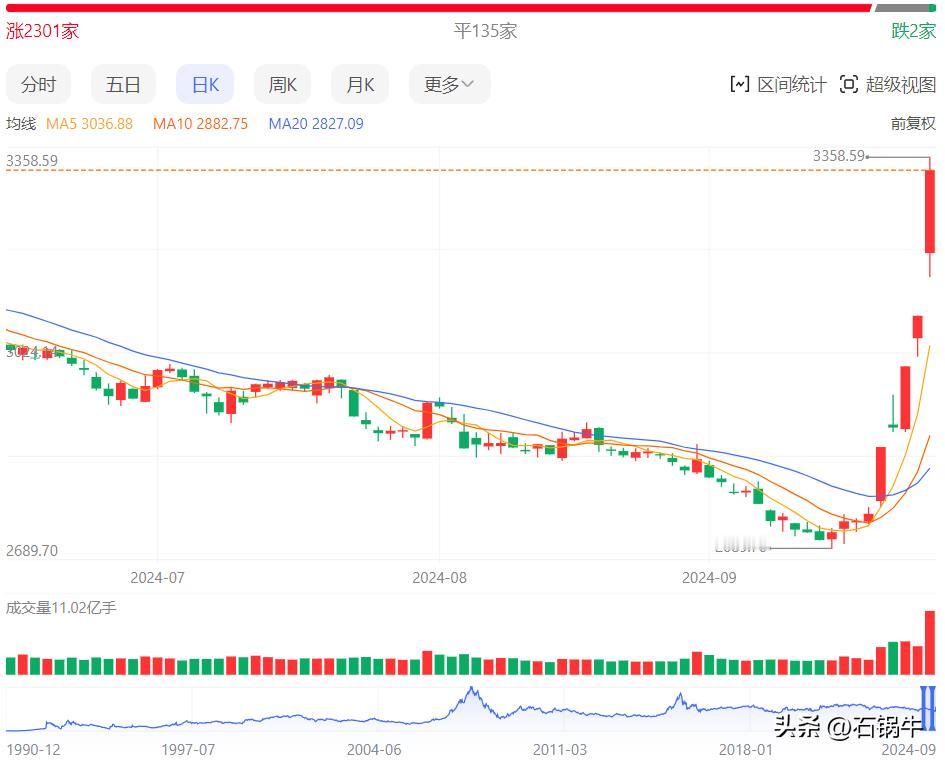Select the 五日 five-day tab

(x=123, y=84)
